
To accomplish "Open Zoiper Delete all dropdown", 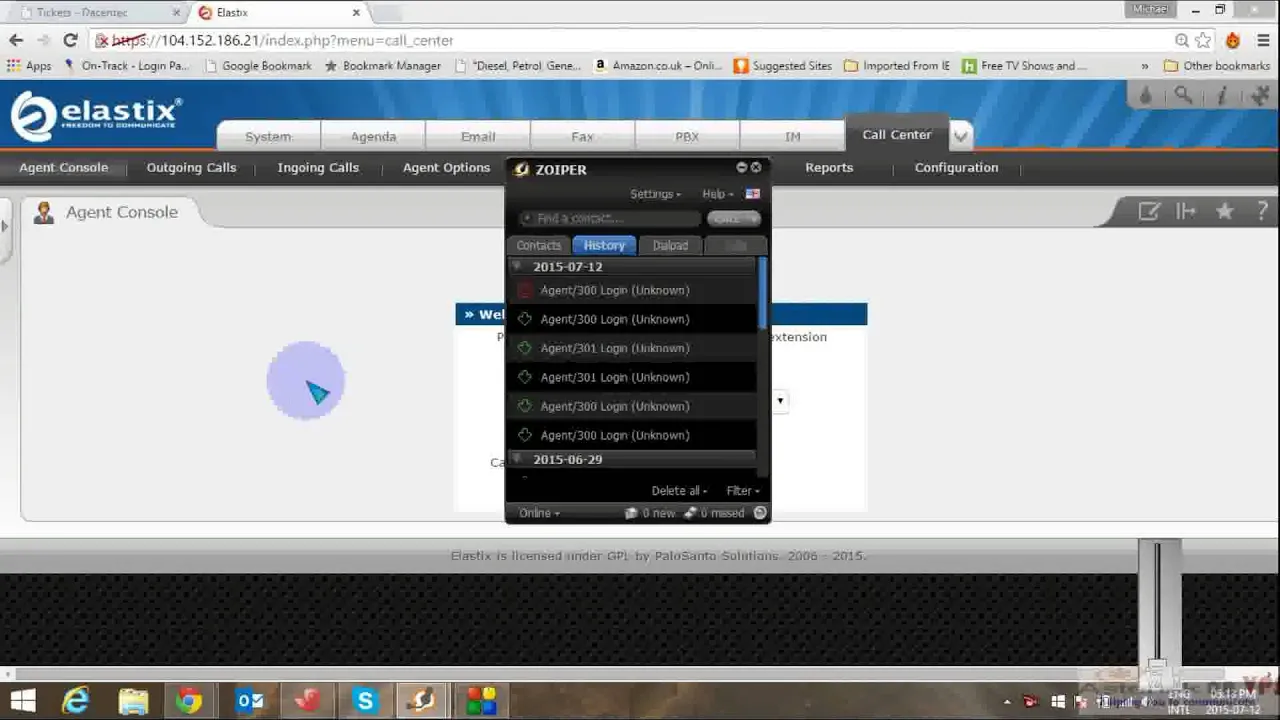I will 679,491.
